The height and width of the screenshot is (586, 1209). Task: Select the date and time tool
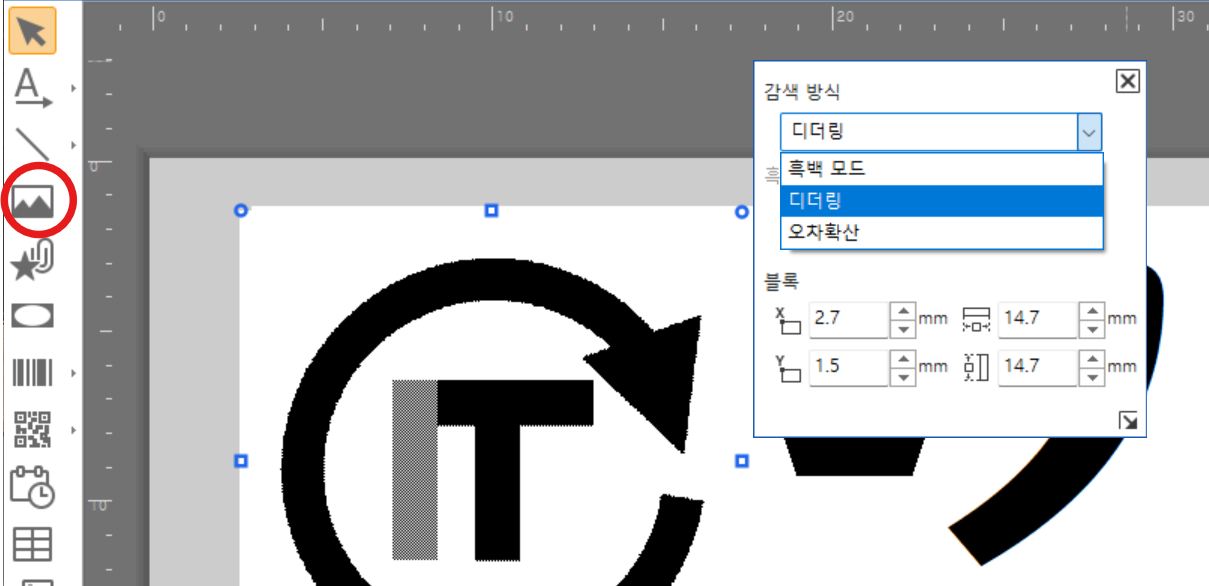click(33, 487)
